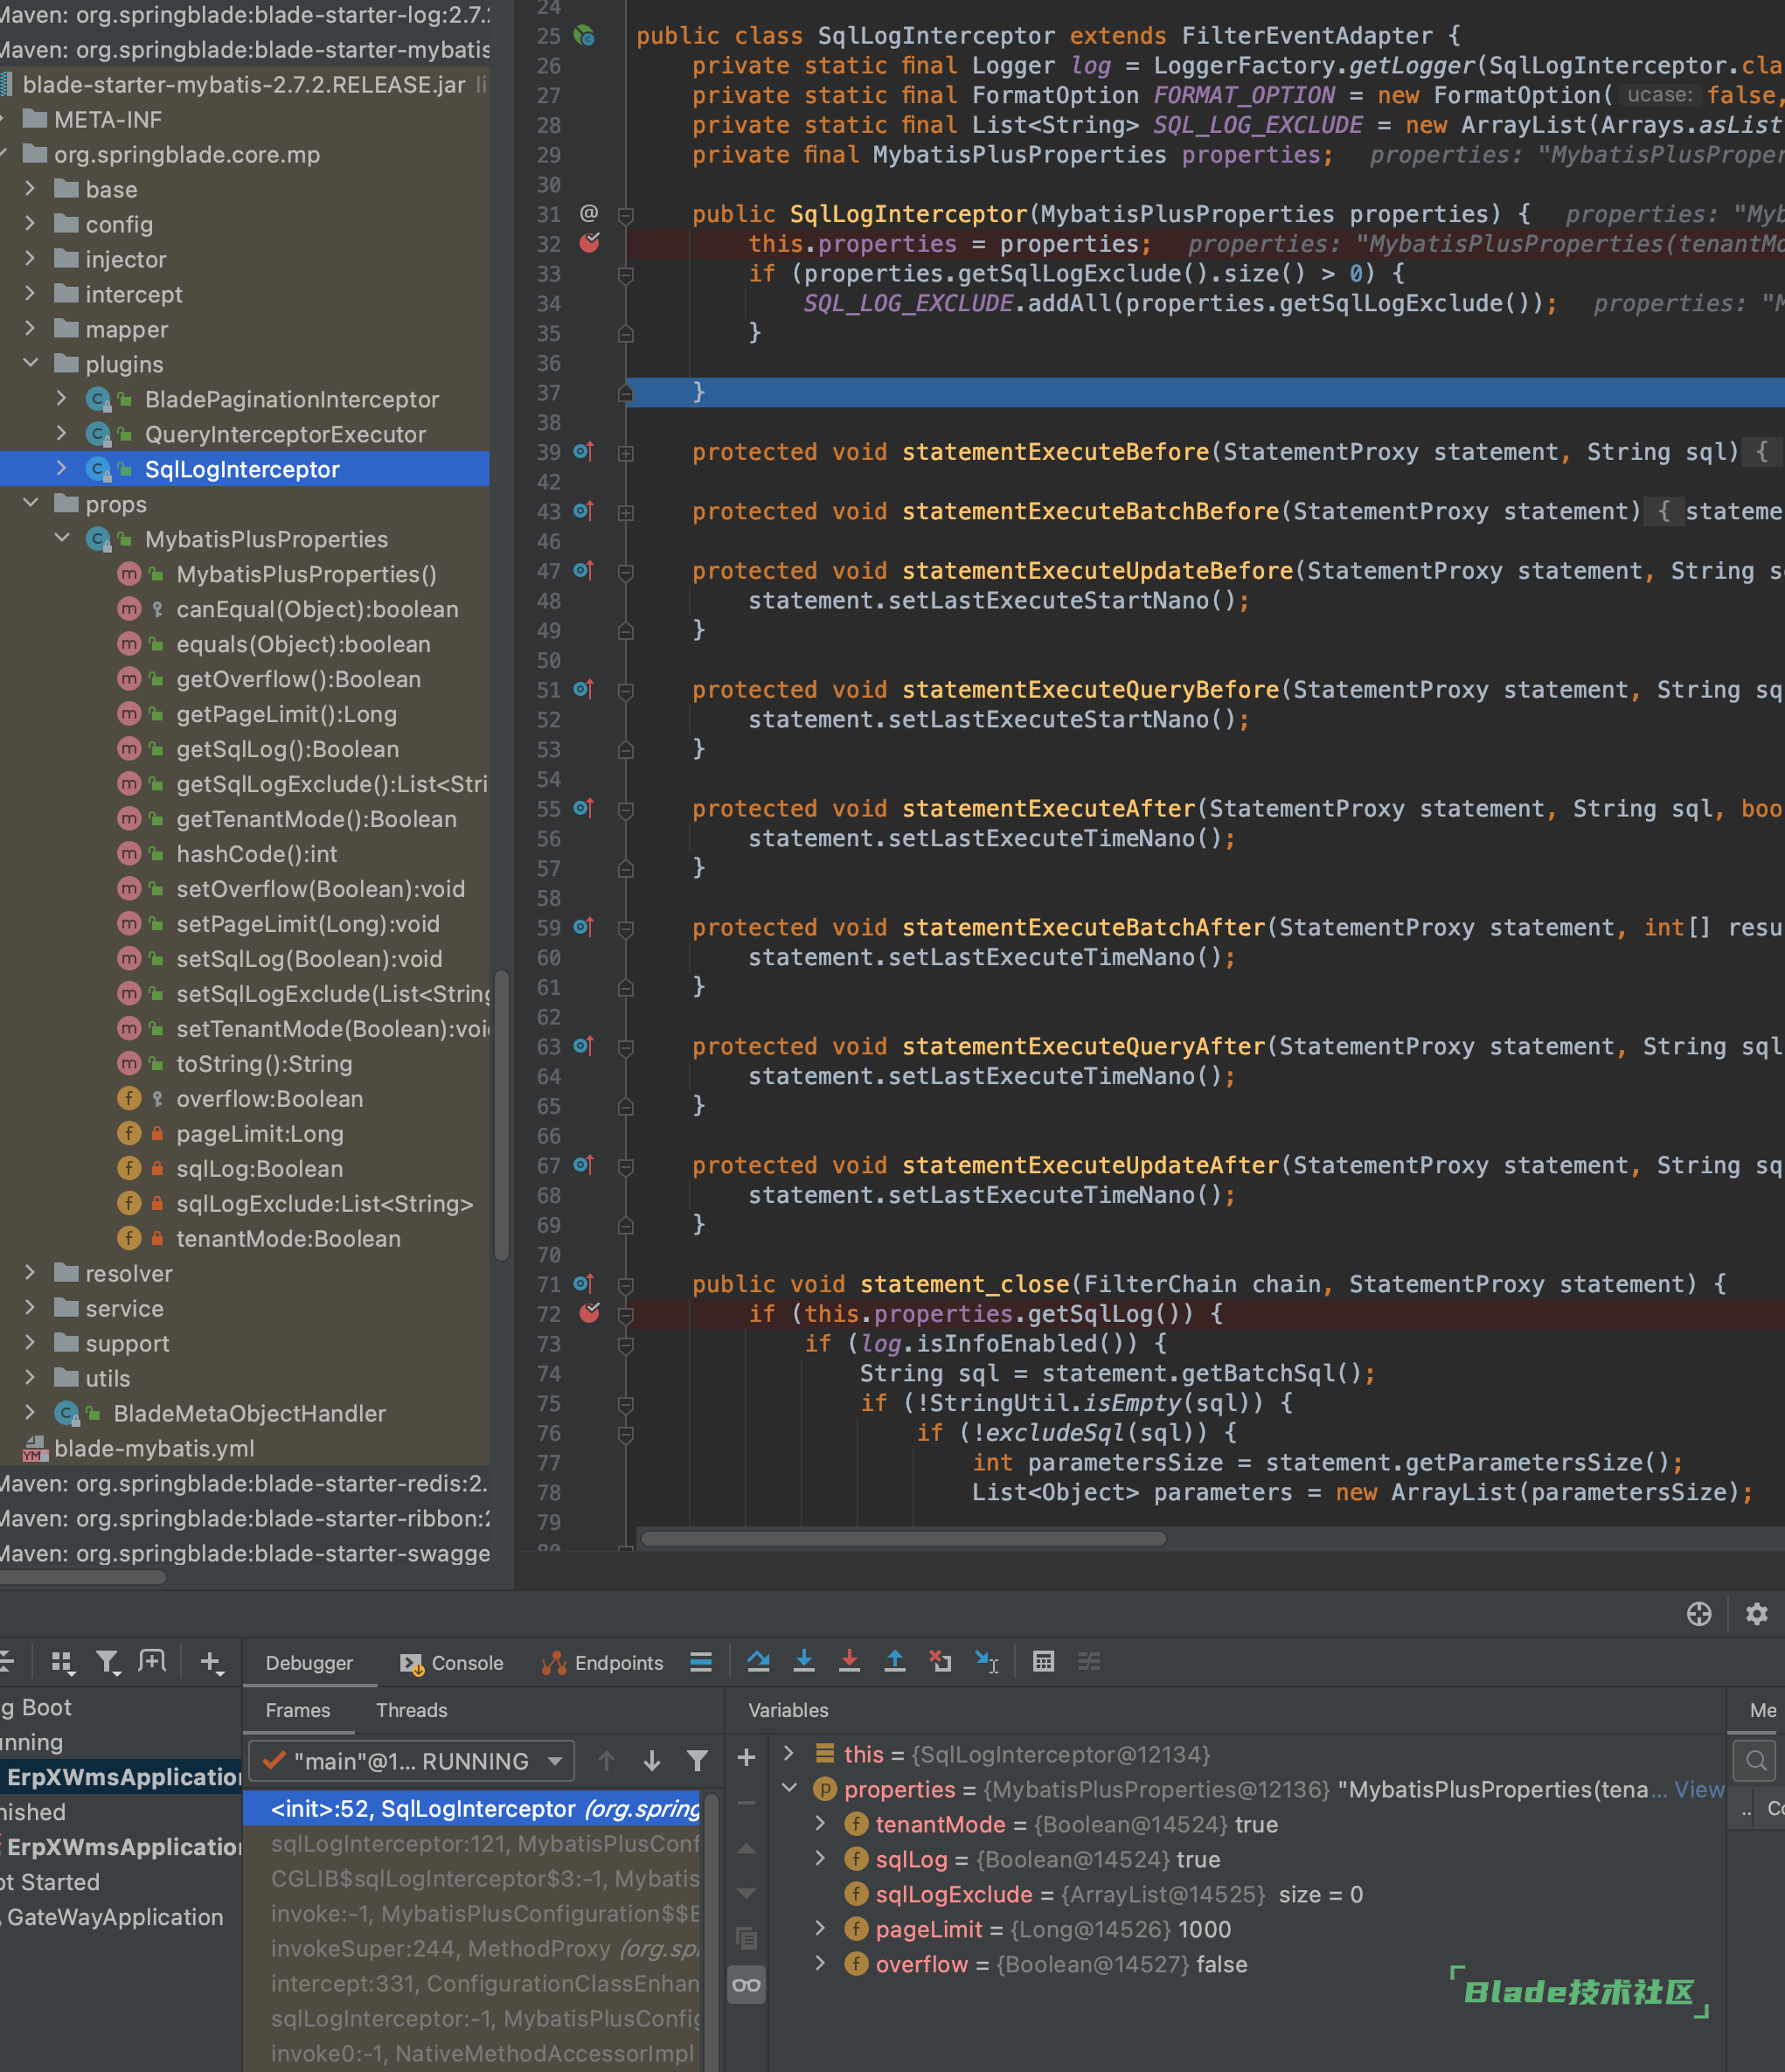Image resolution: width=1785 pixels, height=2072 pixels.
Task: Open the blade-mybatis.yml file
Action: tap(154, 1448)
